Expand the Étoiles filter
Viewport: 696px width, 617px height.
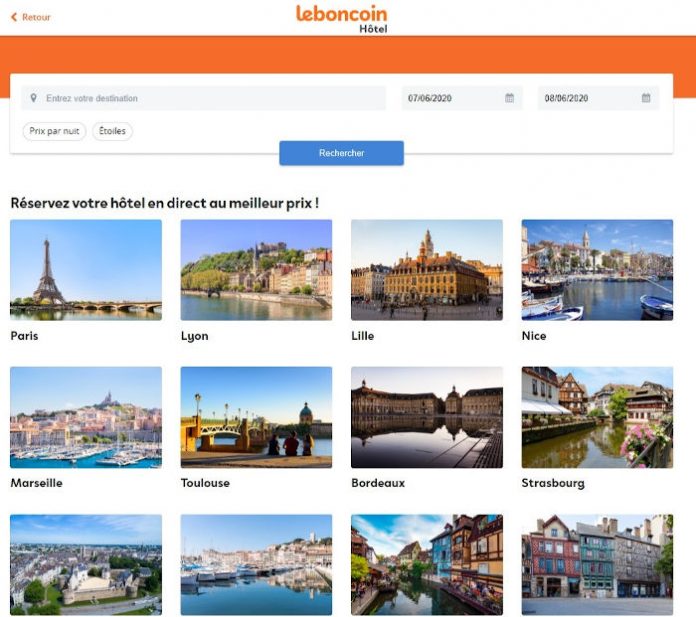coord(112,131)
